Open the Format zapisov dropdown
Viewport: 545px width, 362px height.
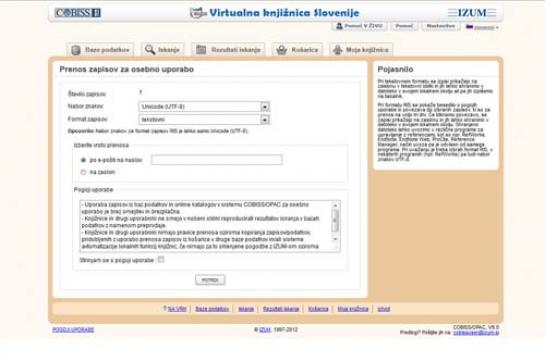[x=204, y=120]
